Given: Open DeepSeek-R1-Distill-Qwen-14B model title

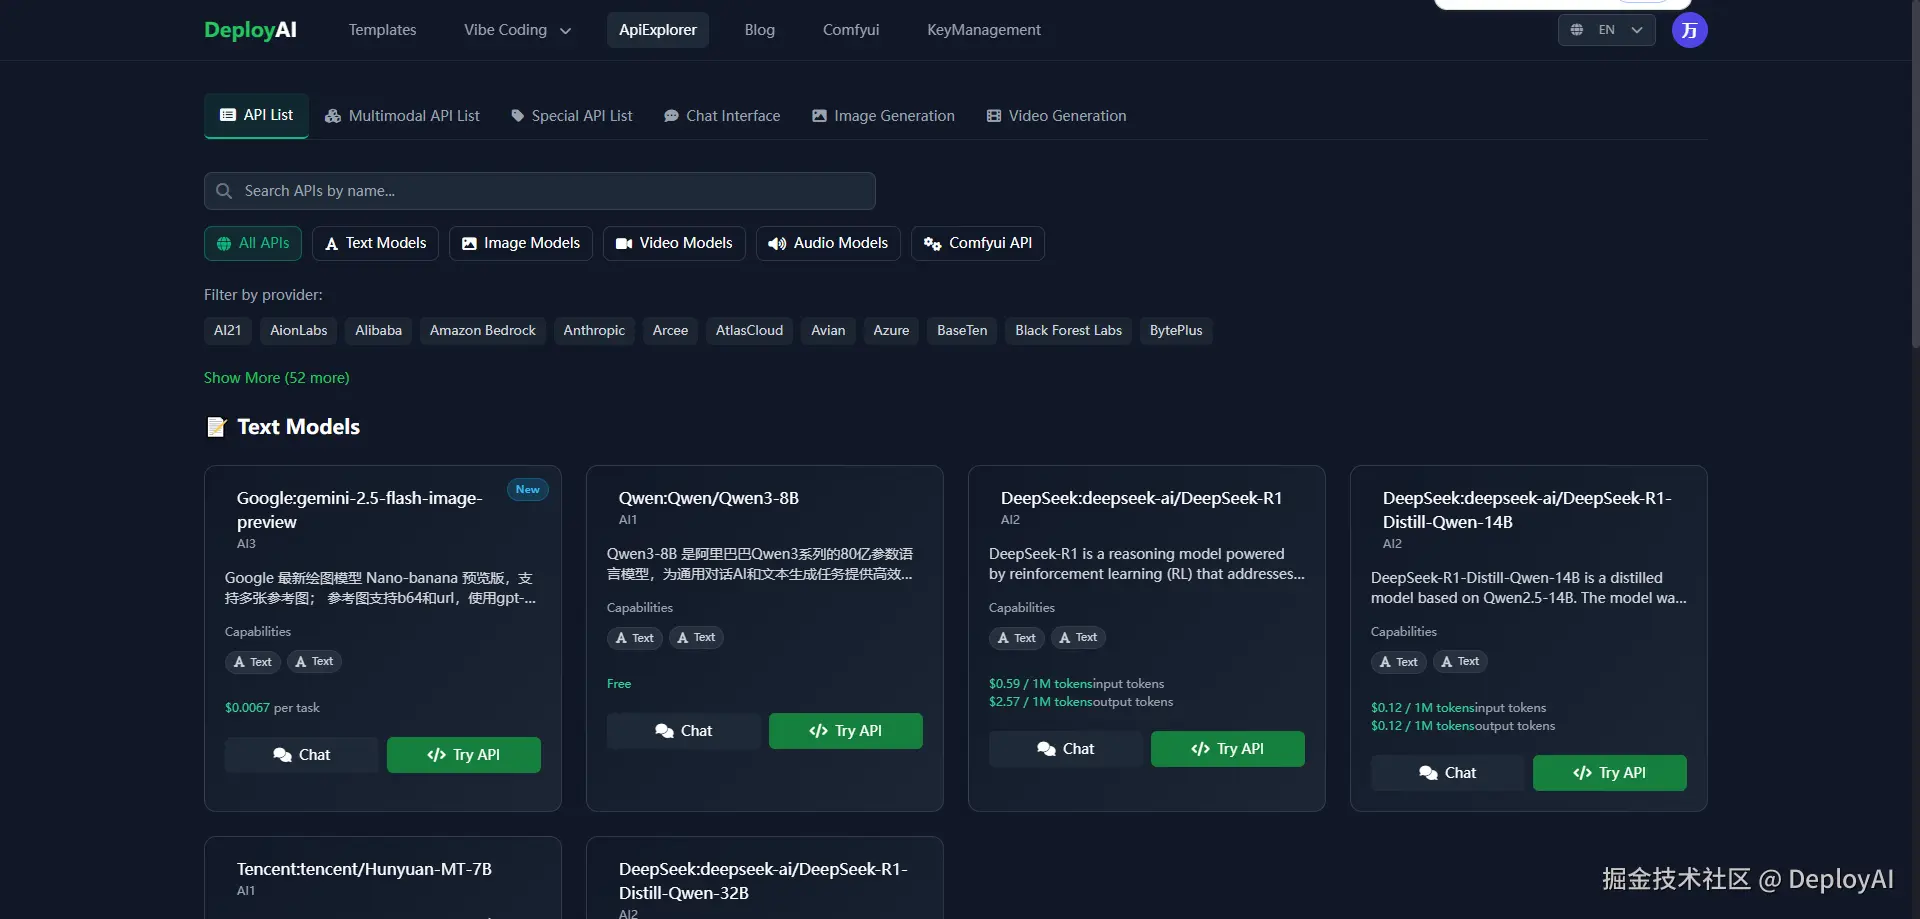Looking at the screenshot, I should pos(1527,510).
